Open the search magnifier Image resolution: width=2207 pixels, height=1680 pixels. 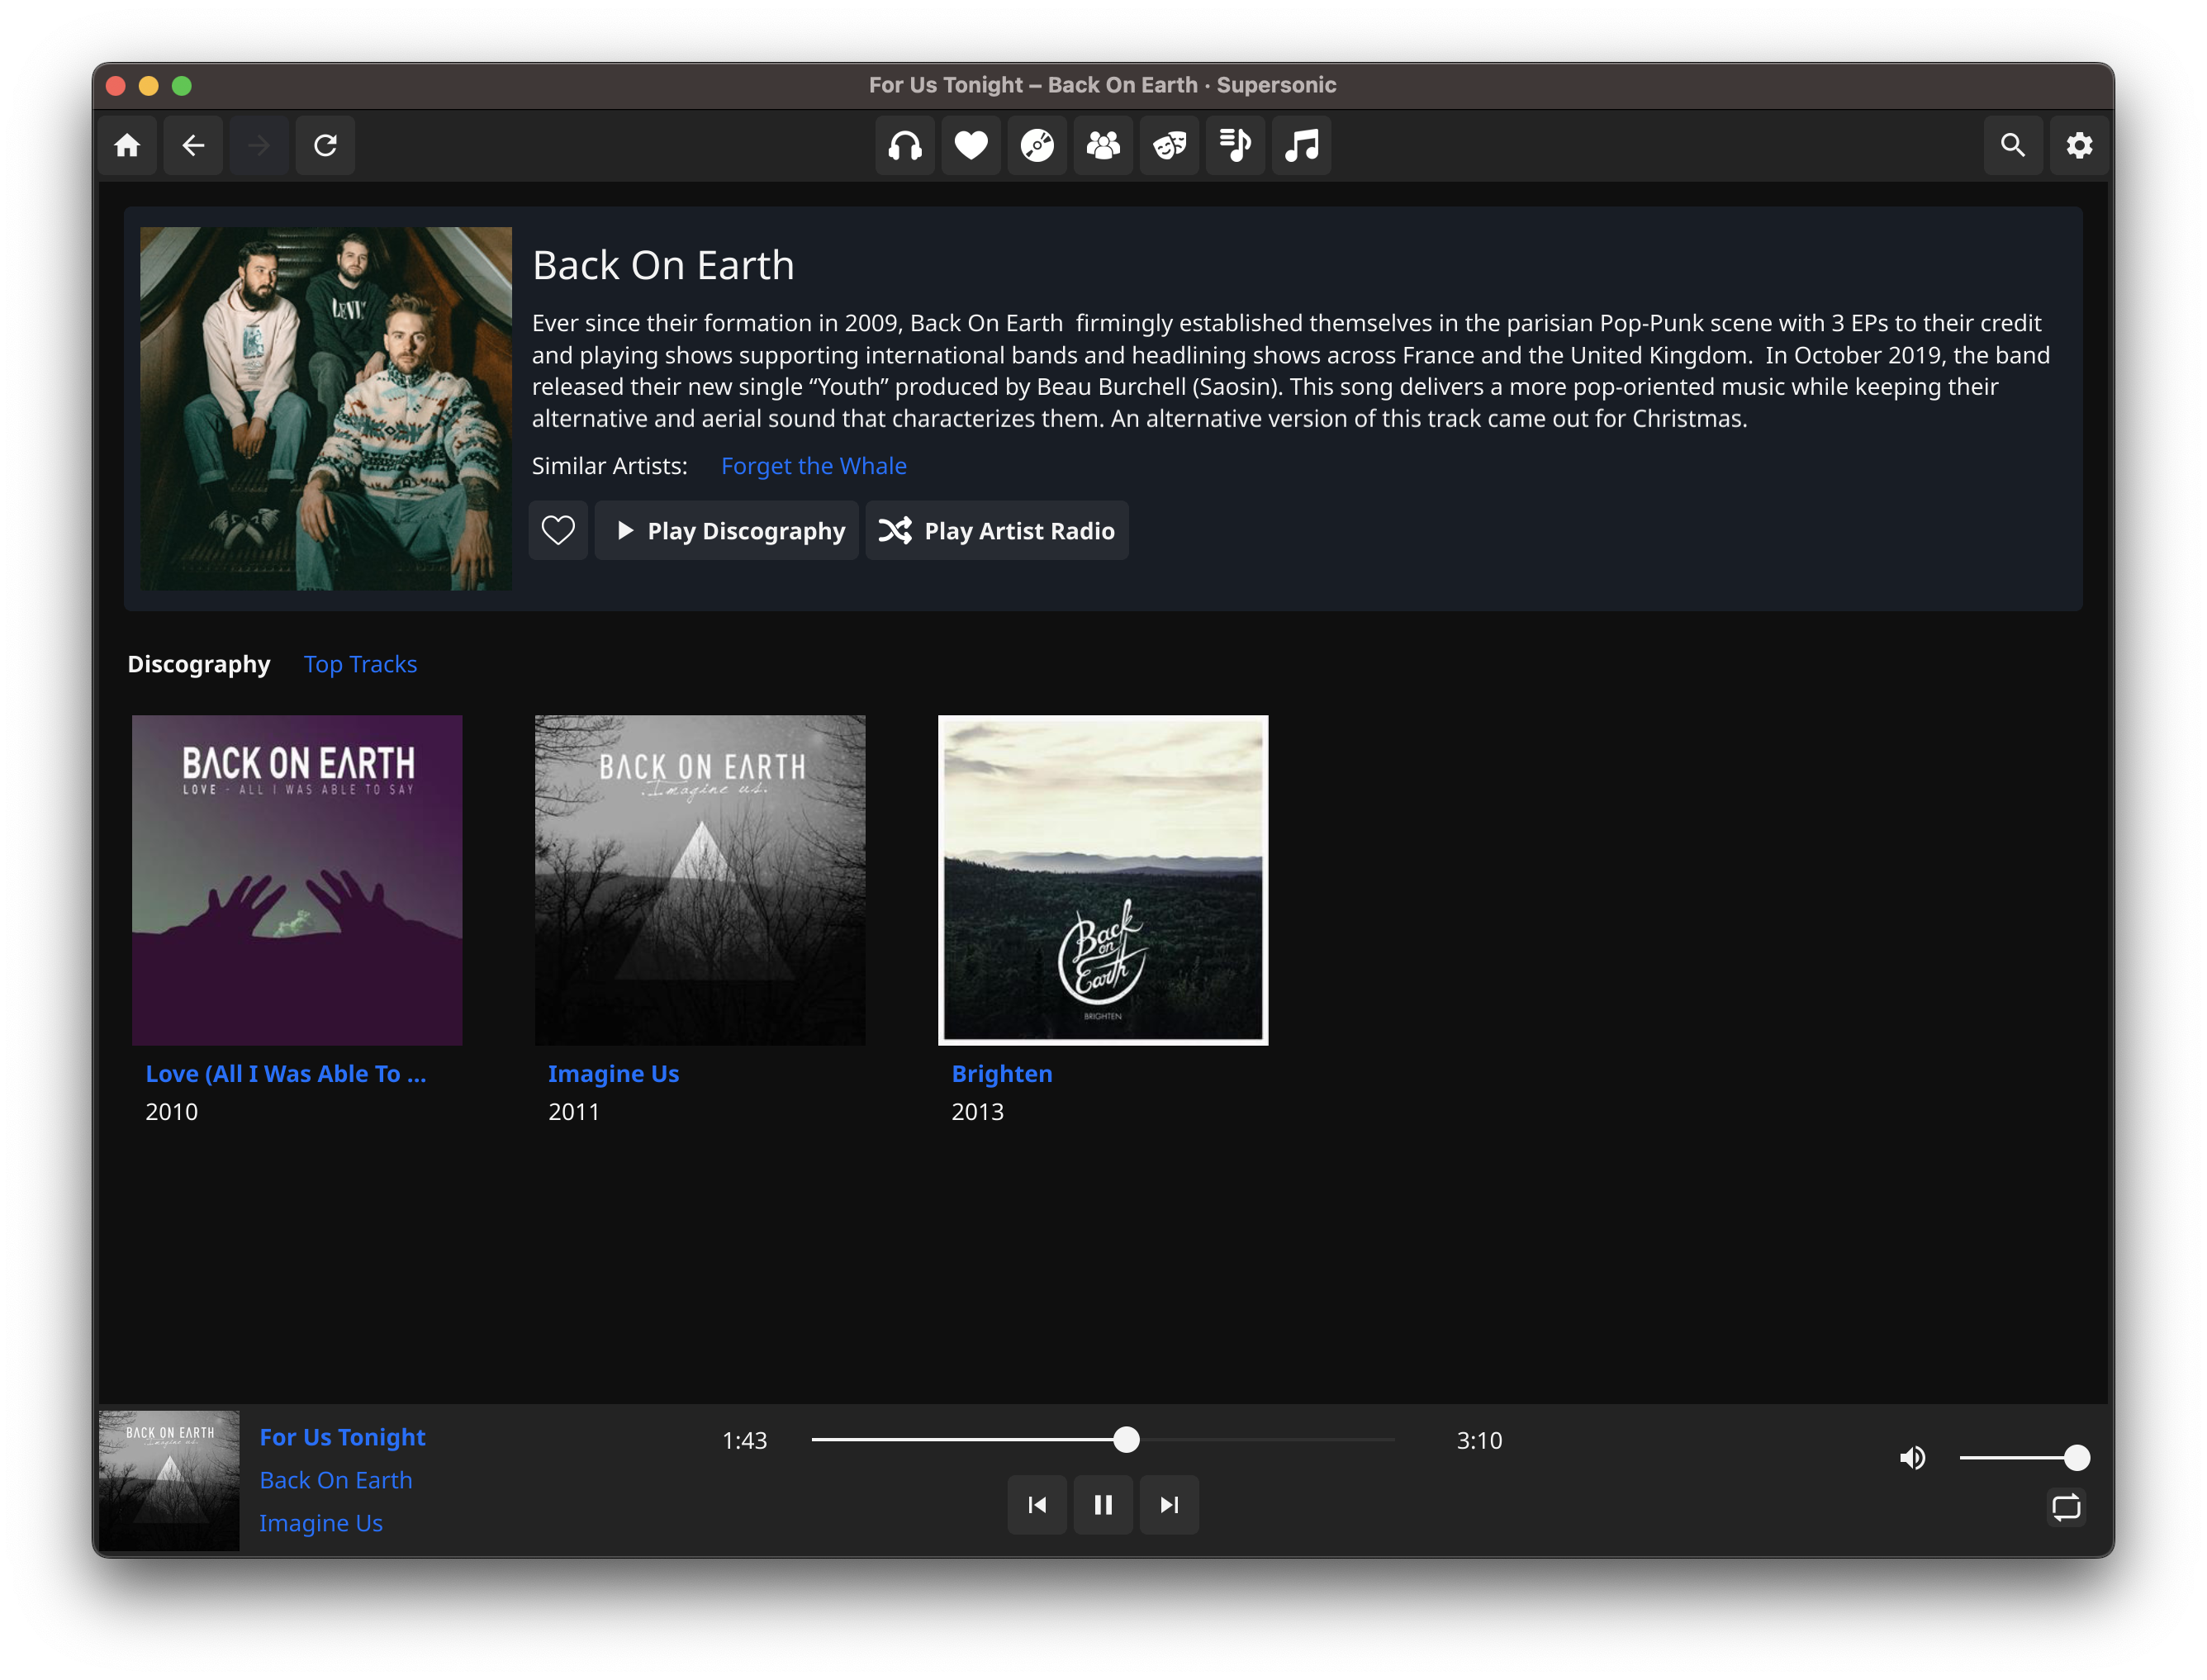point(2013,146)
